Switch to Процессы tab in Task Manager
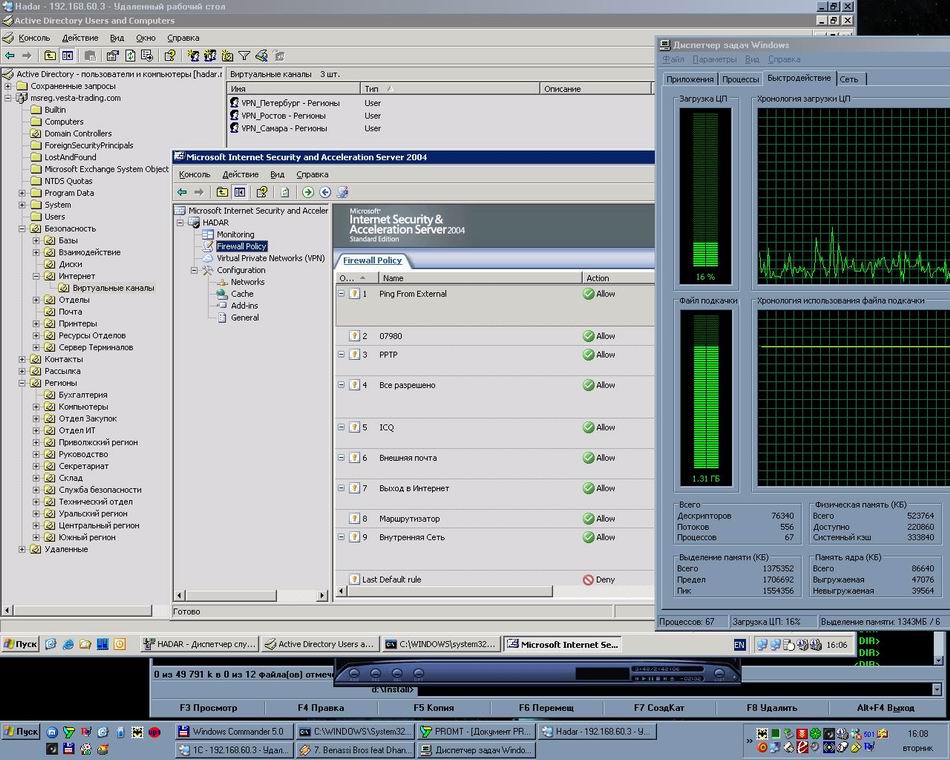Viewport: 950px width, 760px height. tap(740, 79)
